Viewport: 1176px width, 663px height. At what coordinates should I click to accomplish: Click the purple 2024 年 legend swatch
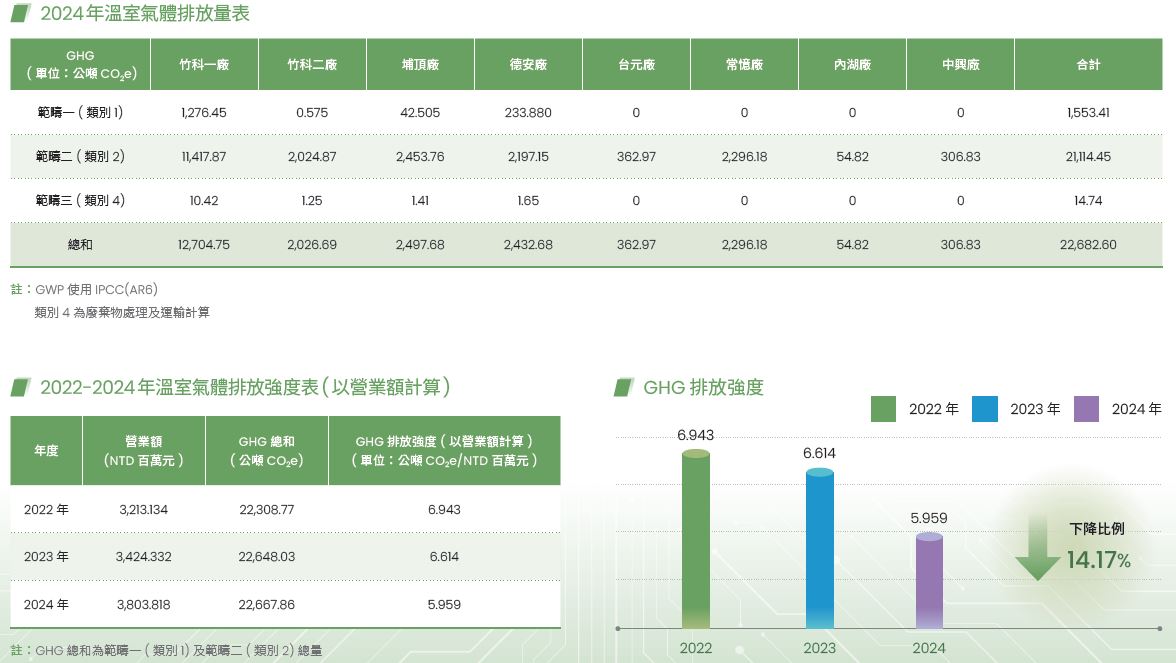[1086, 409]
